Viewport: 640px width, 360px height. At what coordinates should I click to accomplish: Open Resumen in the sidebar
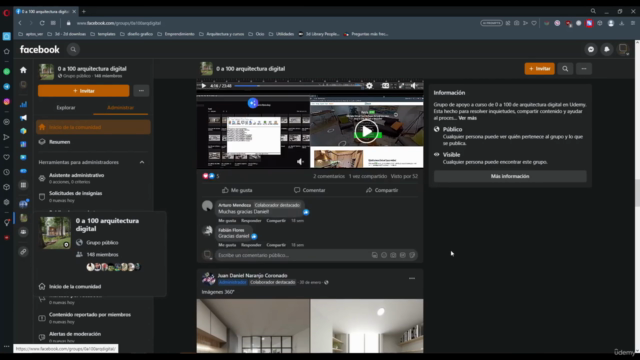[60, 142]
